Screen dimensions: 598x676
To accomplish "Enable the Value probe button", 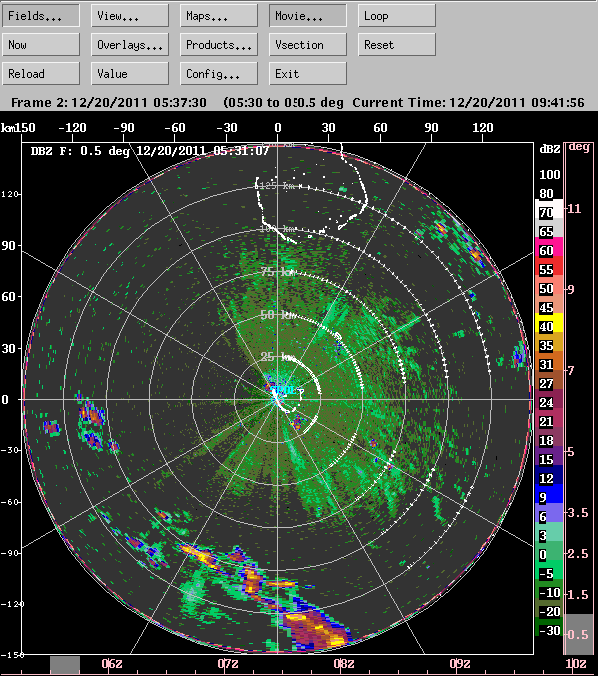I will pyautogui.click(x=130, y=74).
